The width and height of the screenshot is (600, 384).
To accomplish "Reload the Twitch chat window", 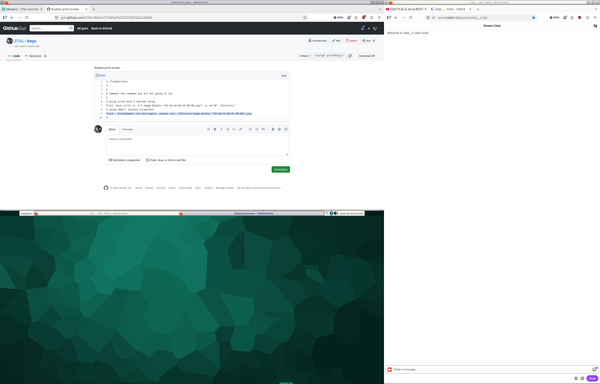I will pyautogui.click(x=411, y=18).
